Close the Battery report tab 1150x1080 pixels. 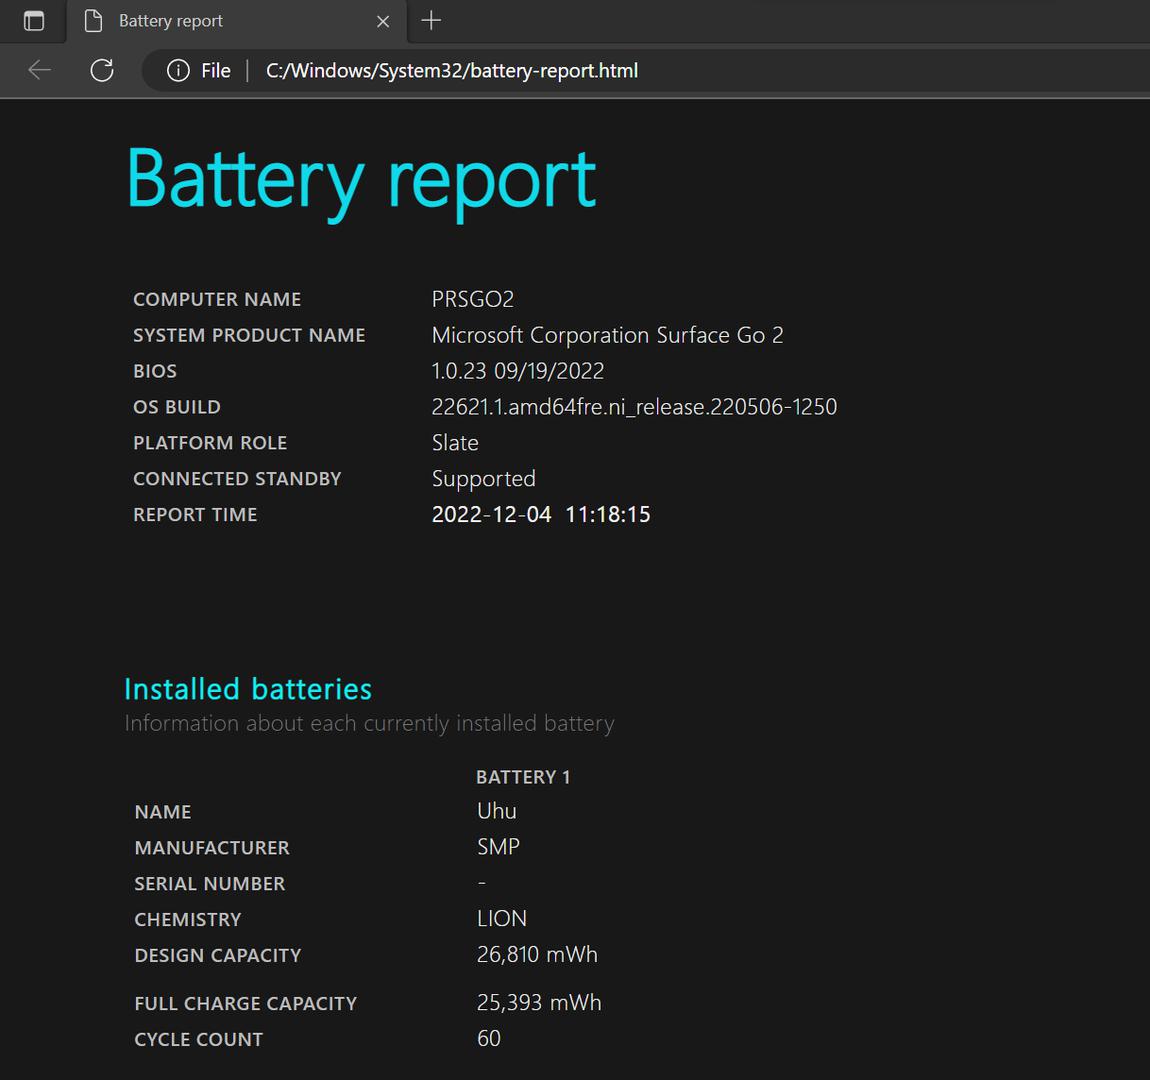[x=383, y=21]
